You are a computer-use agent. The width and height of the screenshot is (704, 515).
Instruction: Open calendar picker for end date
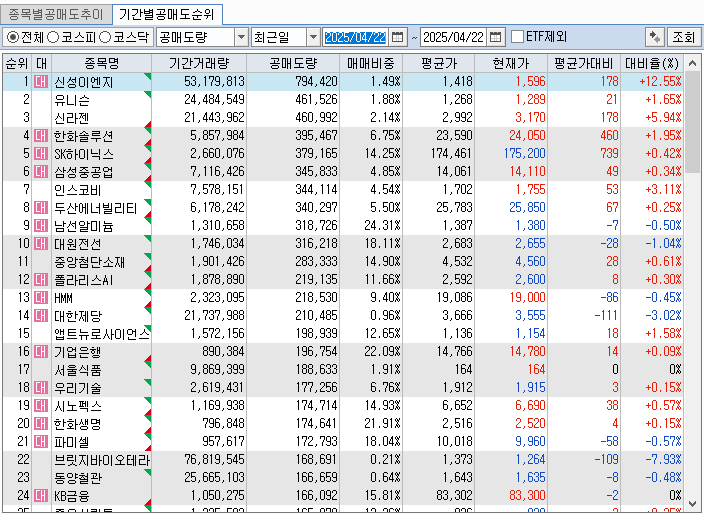496,37
